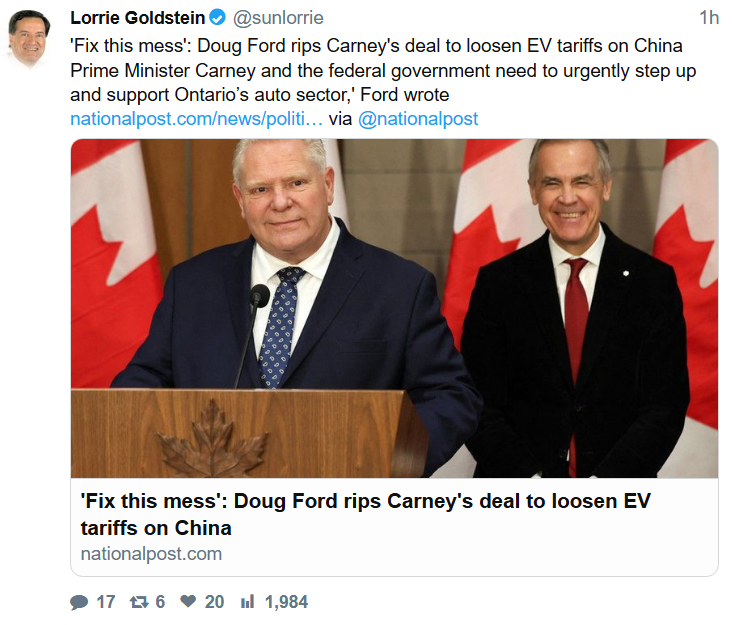Open the Lorrie Goldstein display name
The image size is (732, 625).
(x=137, y=18)
